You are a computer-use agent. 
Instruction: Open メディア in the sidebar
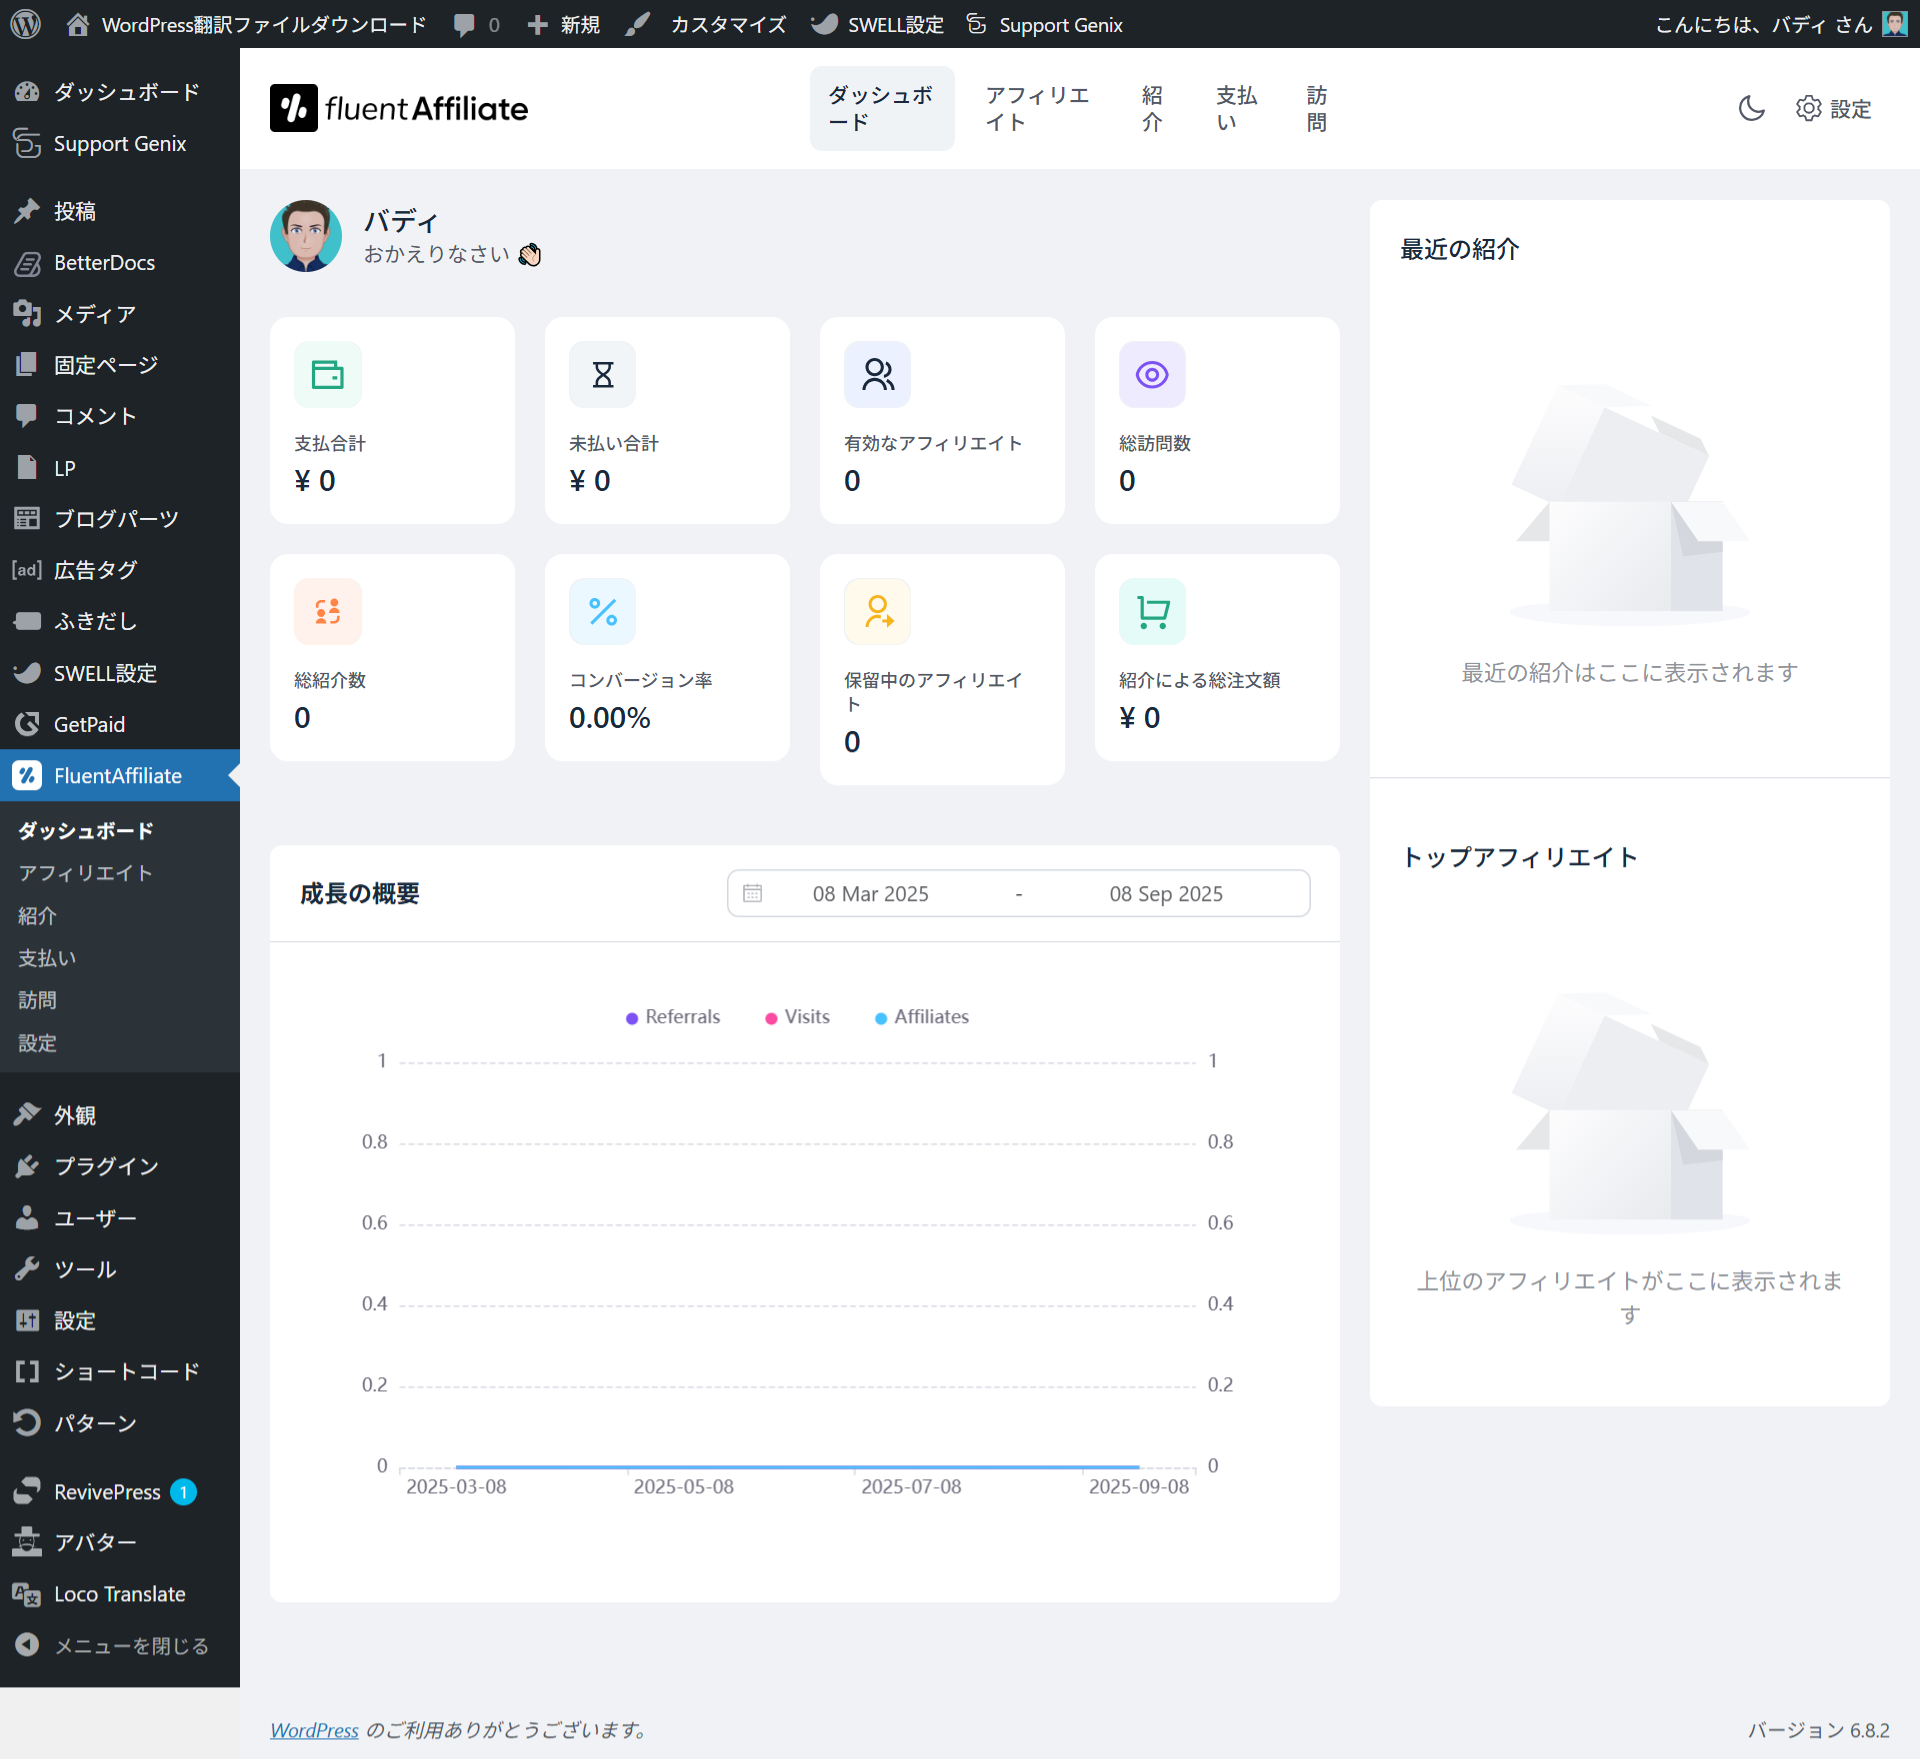coord(120,314)
